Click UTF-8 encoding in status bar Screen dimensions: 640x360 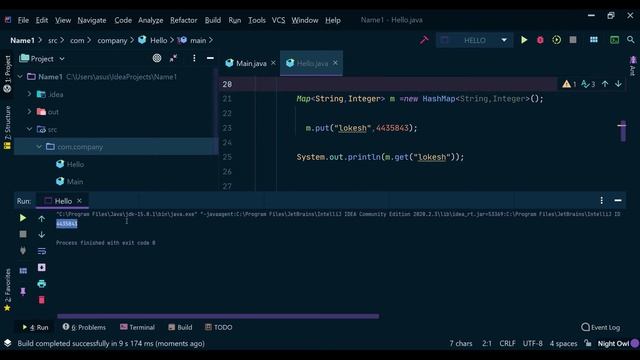533,344
